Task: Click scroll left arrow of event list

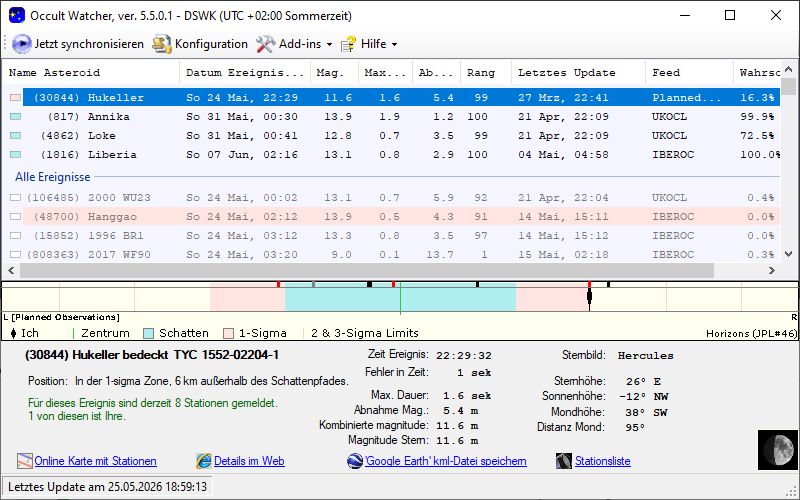Action: pos(11,270)
